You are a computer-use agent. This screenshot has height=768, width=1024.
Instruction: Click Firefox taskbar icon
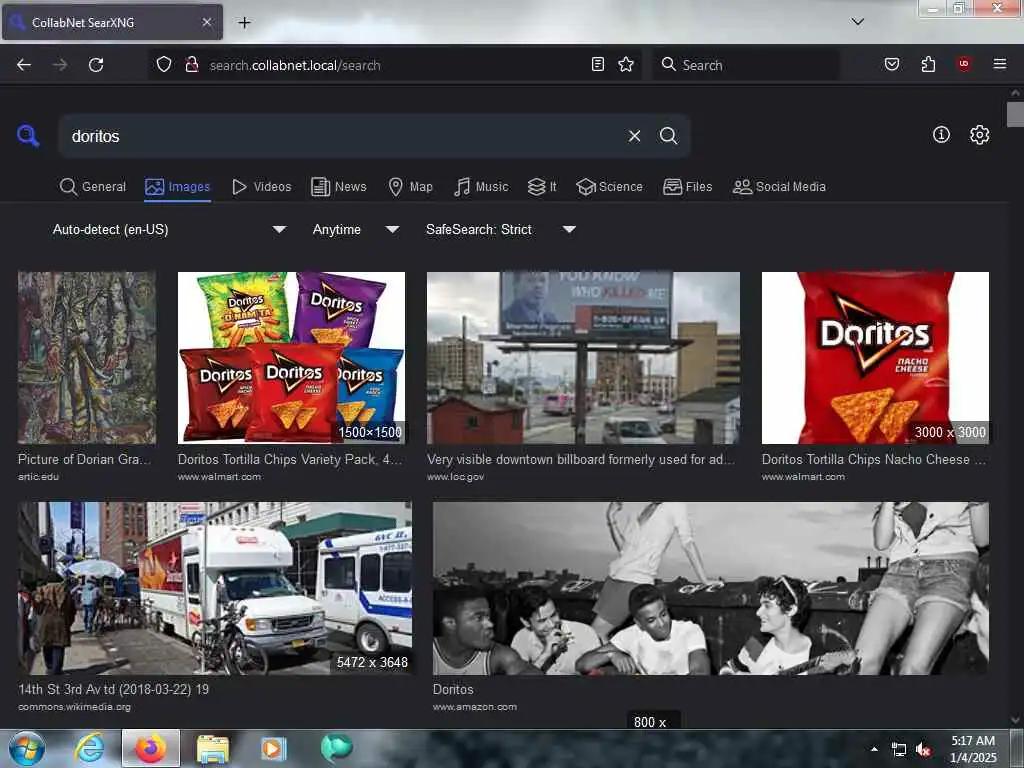tap(150, 748)
